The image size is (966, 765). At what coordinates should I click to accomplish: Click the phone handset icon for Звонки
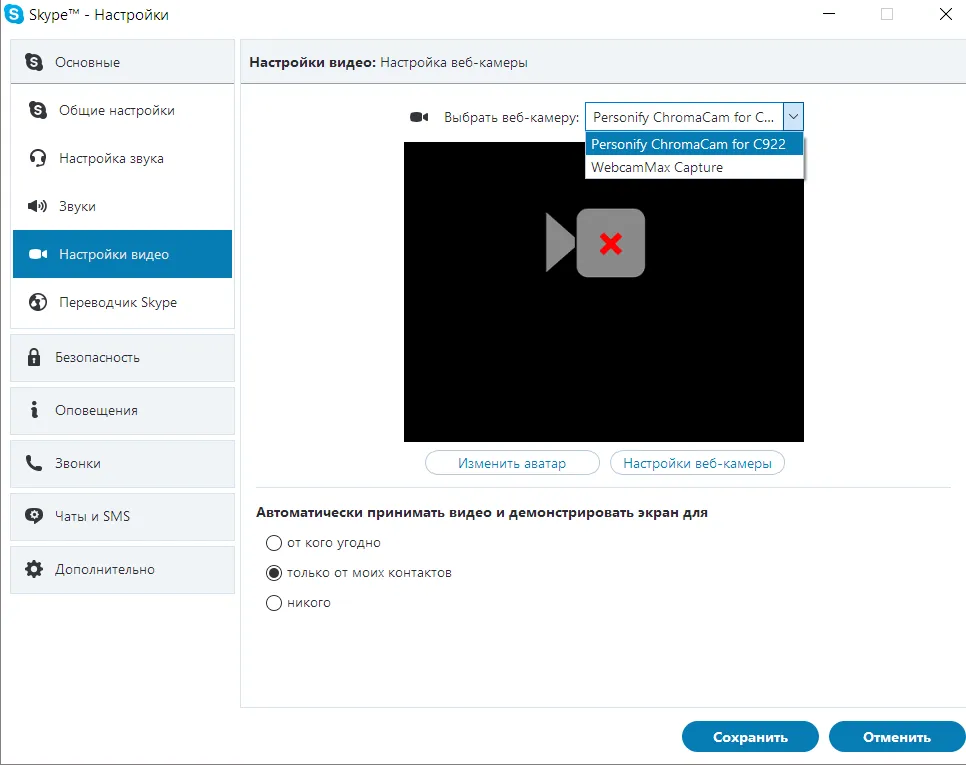[35, 463]
